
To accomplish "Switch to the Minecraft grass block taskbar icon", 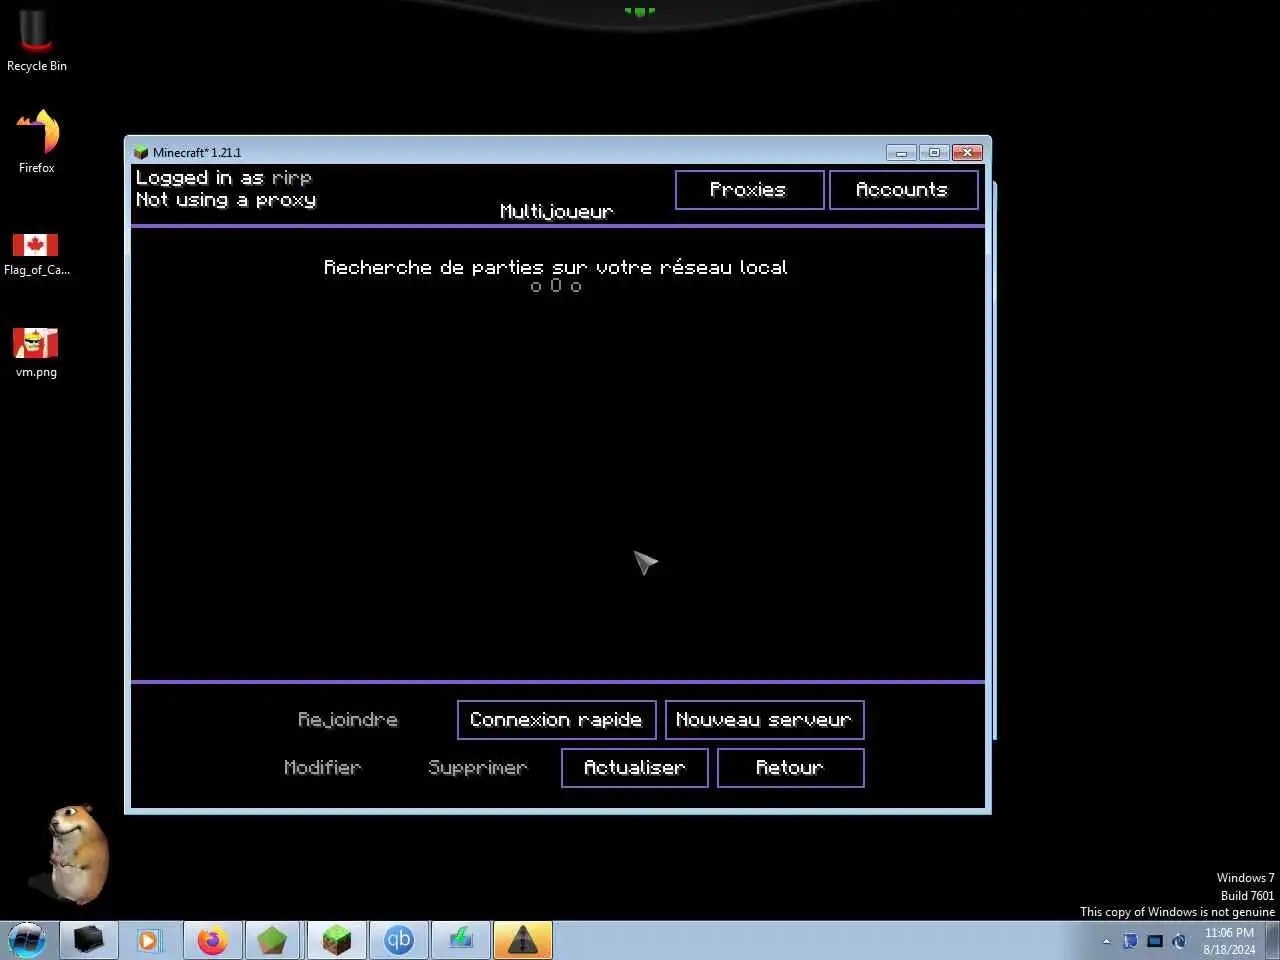I will tap(336, 941).
